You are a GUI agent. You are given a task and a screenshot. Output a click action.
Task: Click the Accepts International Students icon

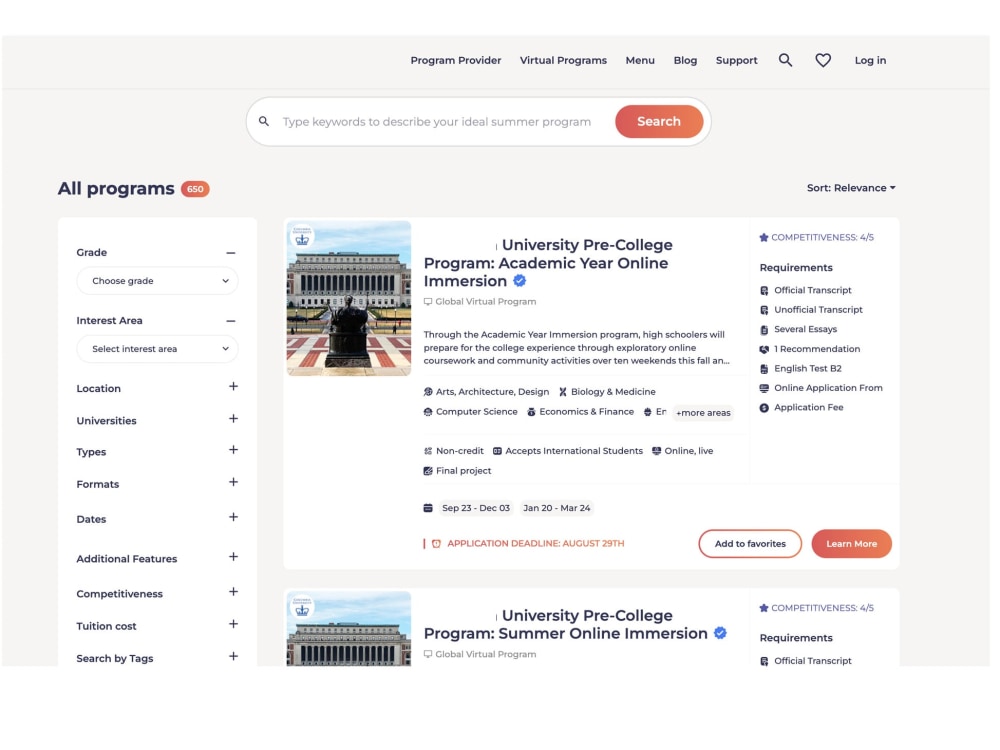497,451
